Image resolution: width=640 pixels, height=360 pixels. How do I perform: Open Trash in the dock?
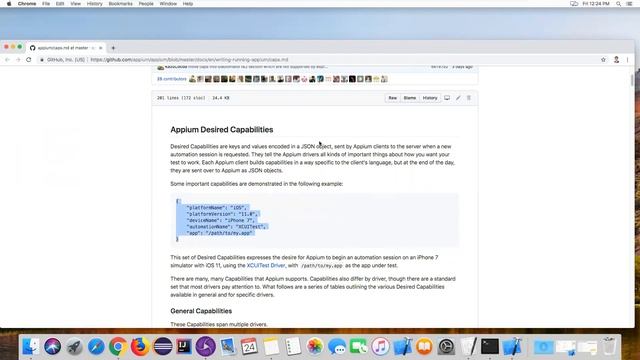click(x=609, y=347)
